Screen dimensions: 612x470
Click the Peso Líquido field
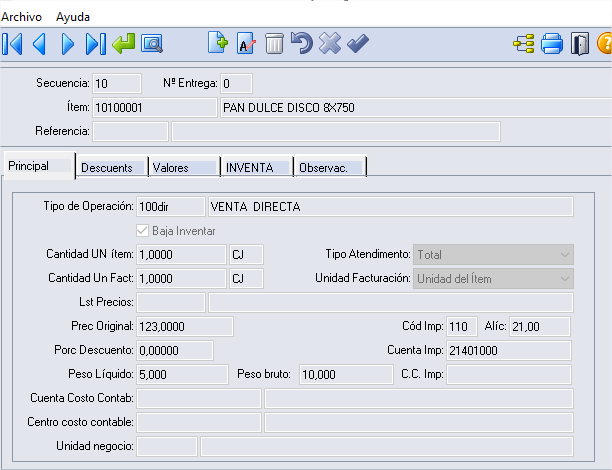182,374
